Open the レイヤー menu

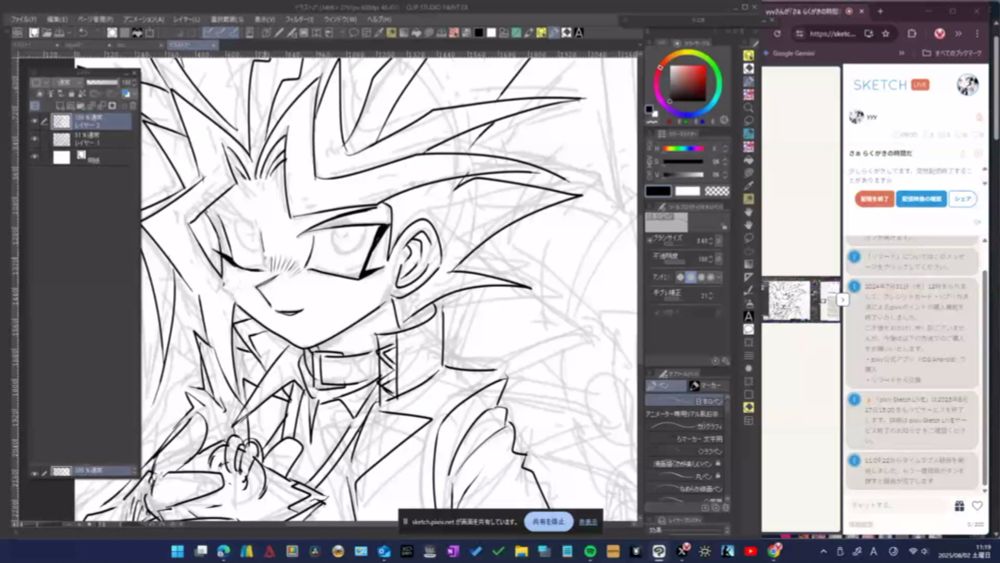(186, 20)
